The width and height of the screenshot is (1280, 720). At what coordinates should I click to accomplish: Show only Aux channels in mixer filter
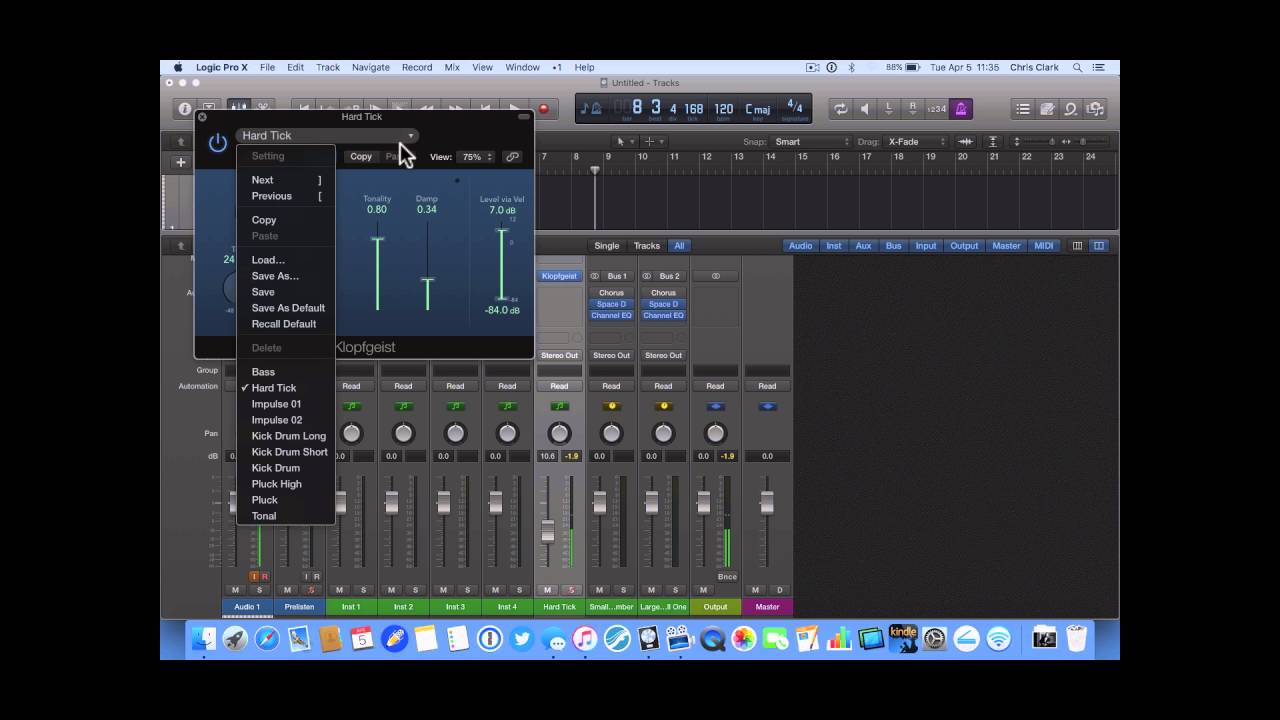[x=863, y=246]
